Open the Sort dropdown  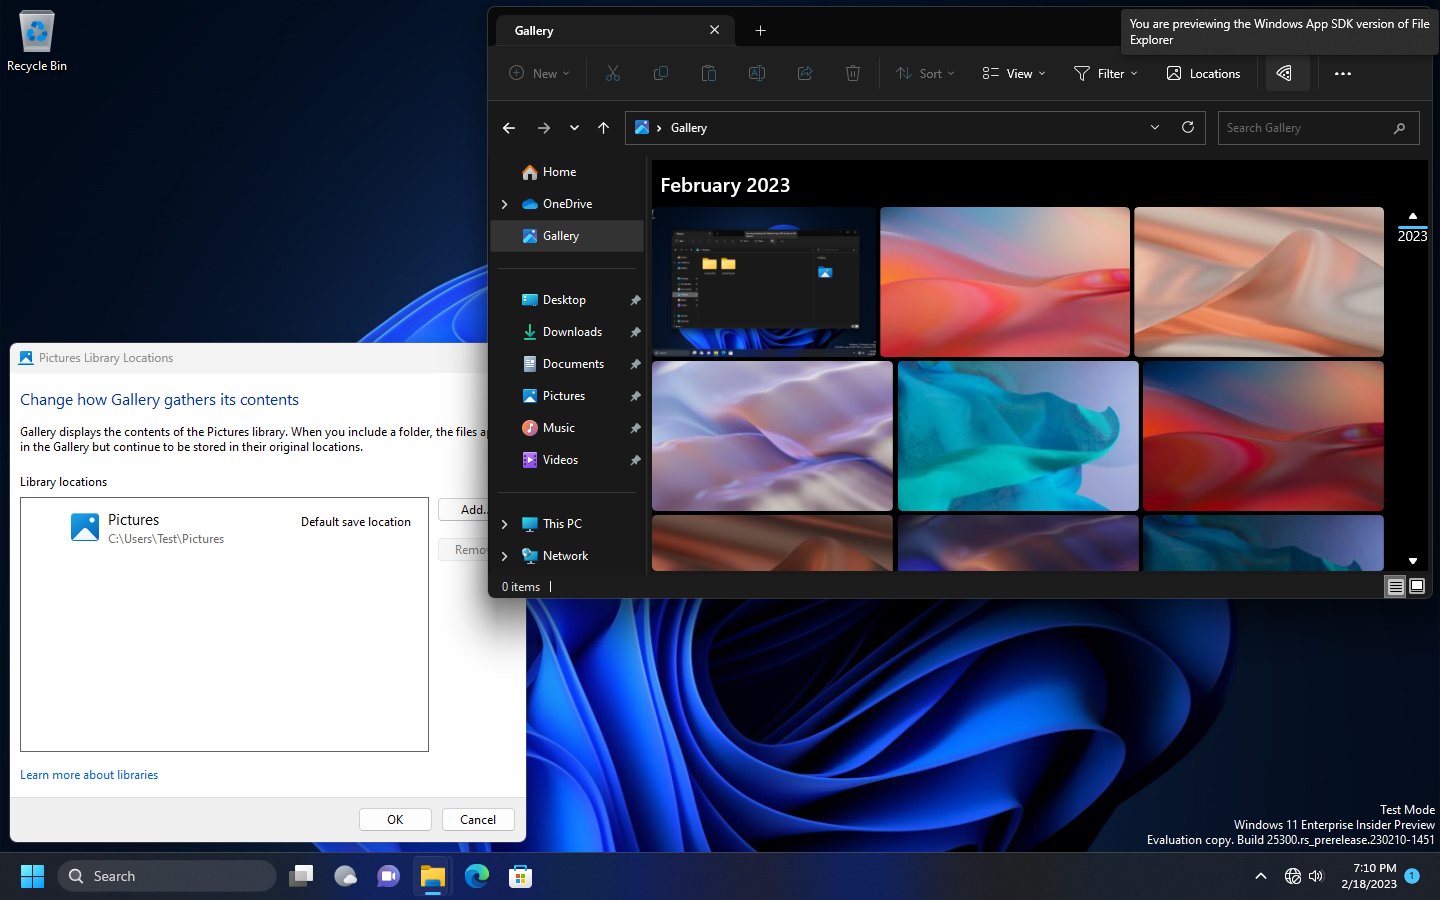(x=925, y=73)
